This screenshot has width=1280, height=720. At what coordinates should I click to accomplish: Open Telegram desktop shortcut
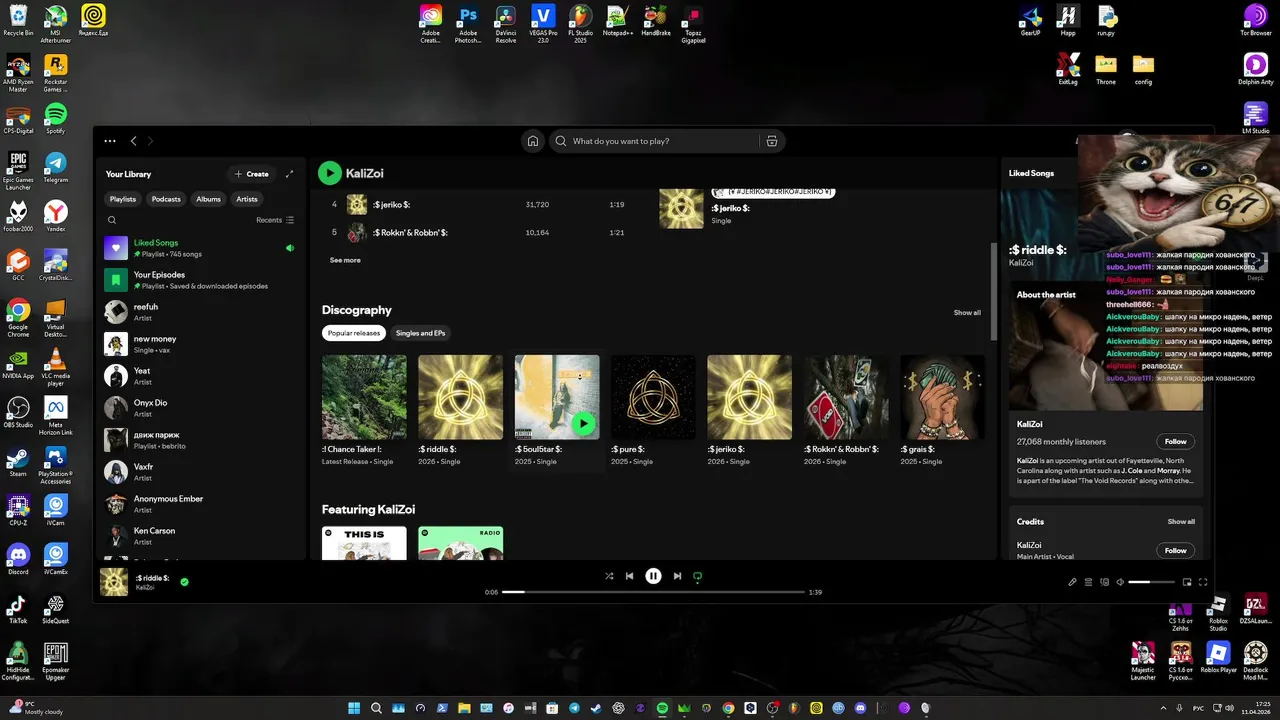click(x=56, y=167)
